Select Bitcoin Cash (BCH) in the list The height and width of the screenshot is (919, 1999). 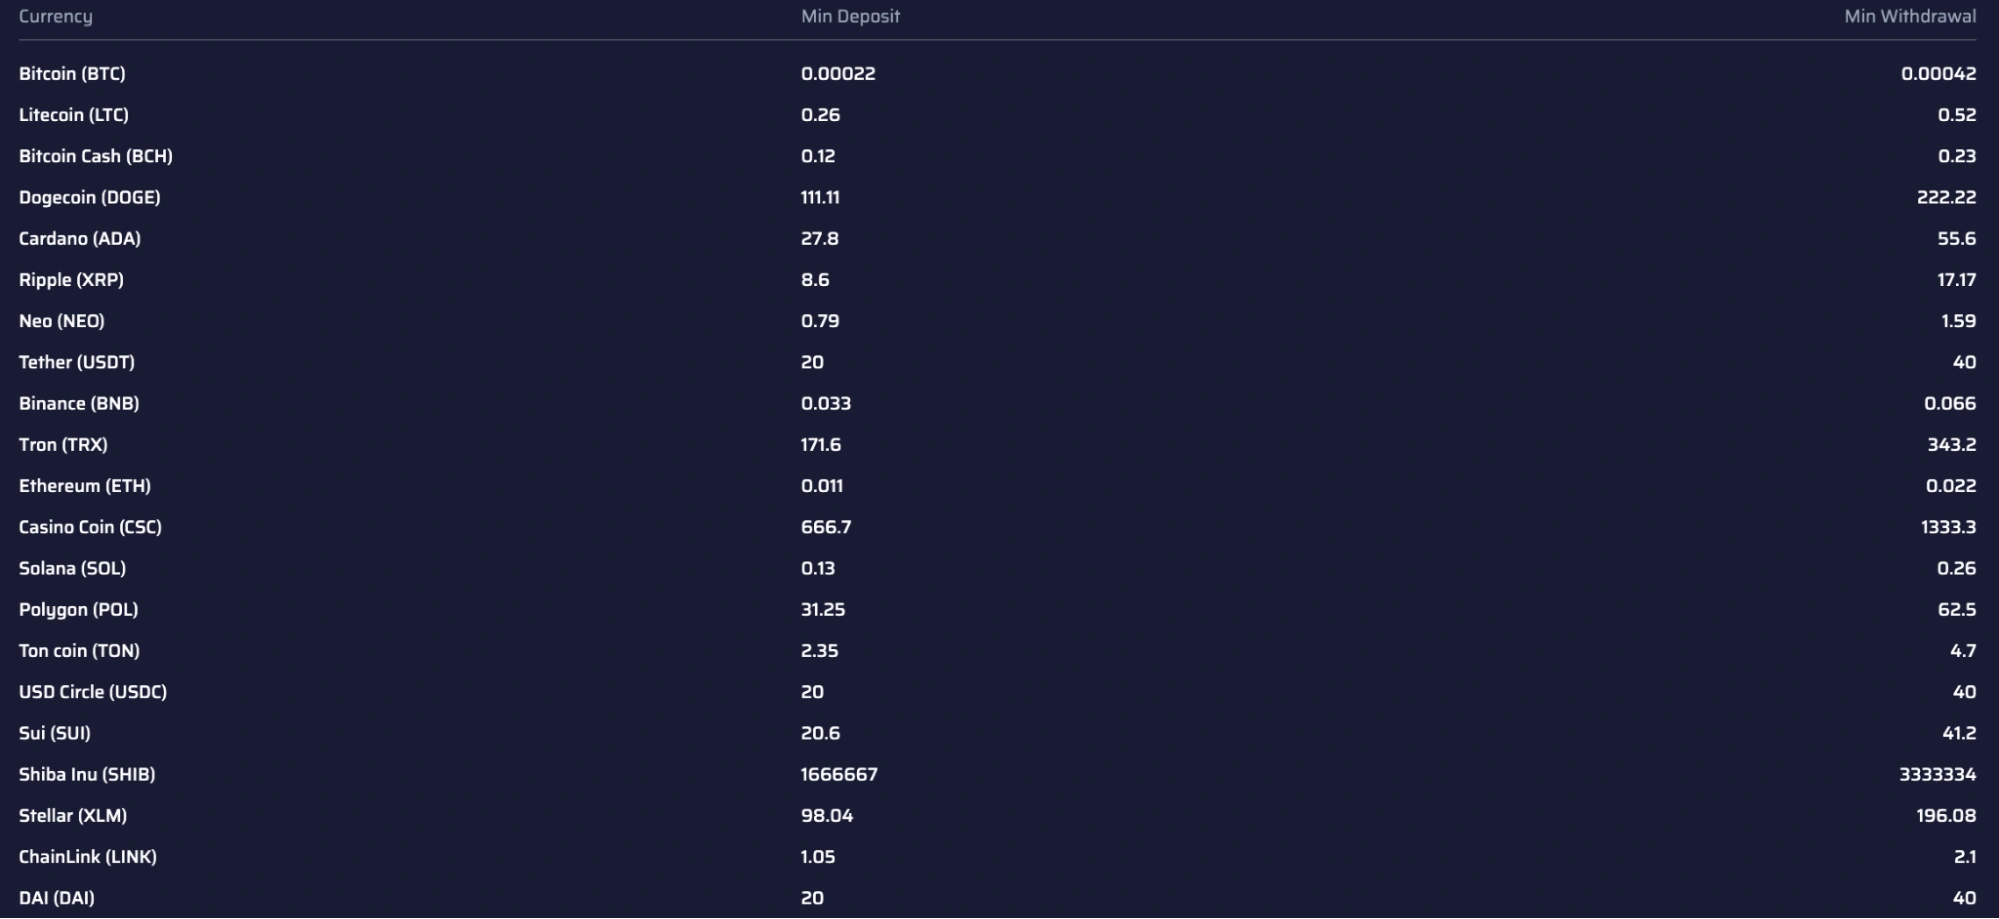96,156
